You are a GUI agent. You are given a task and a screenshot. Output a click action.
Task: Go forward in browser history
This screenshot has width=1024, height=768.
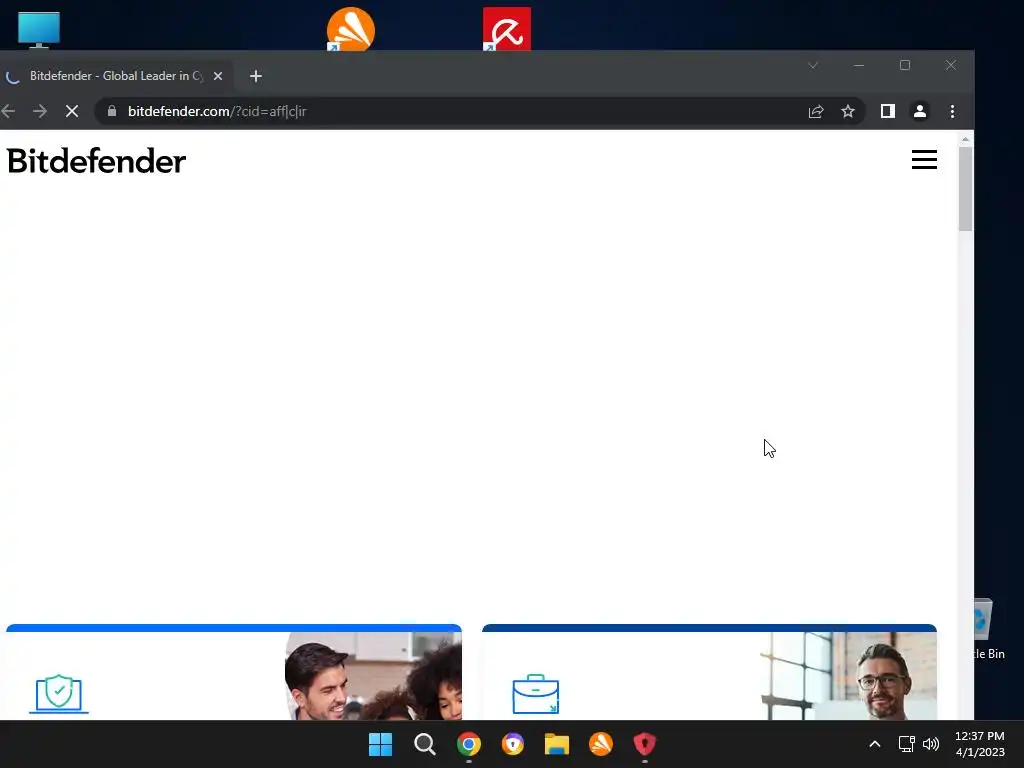pyautogui.click(x=40, y=112)
